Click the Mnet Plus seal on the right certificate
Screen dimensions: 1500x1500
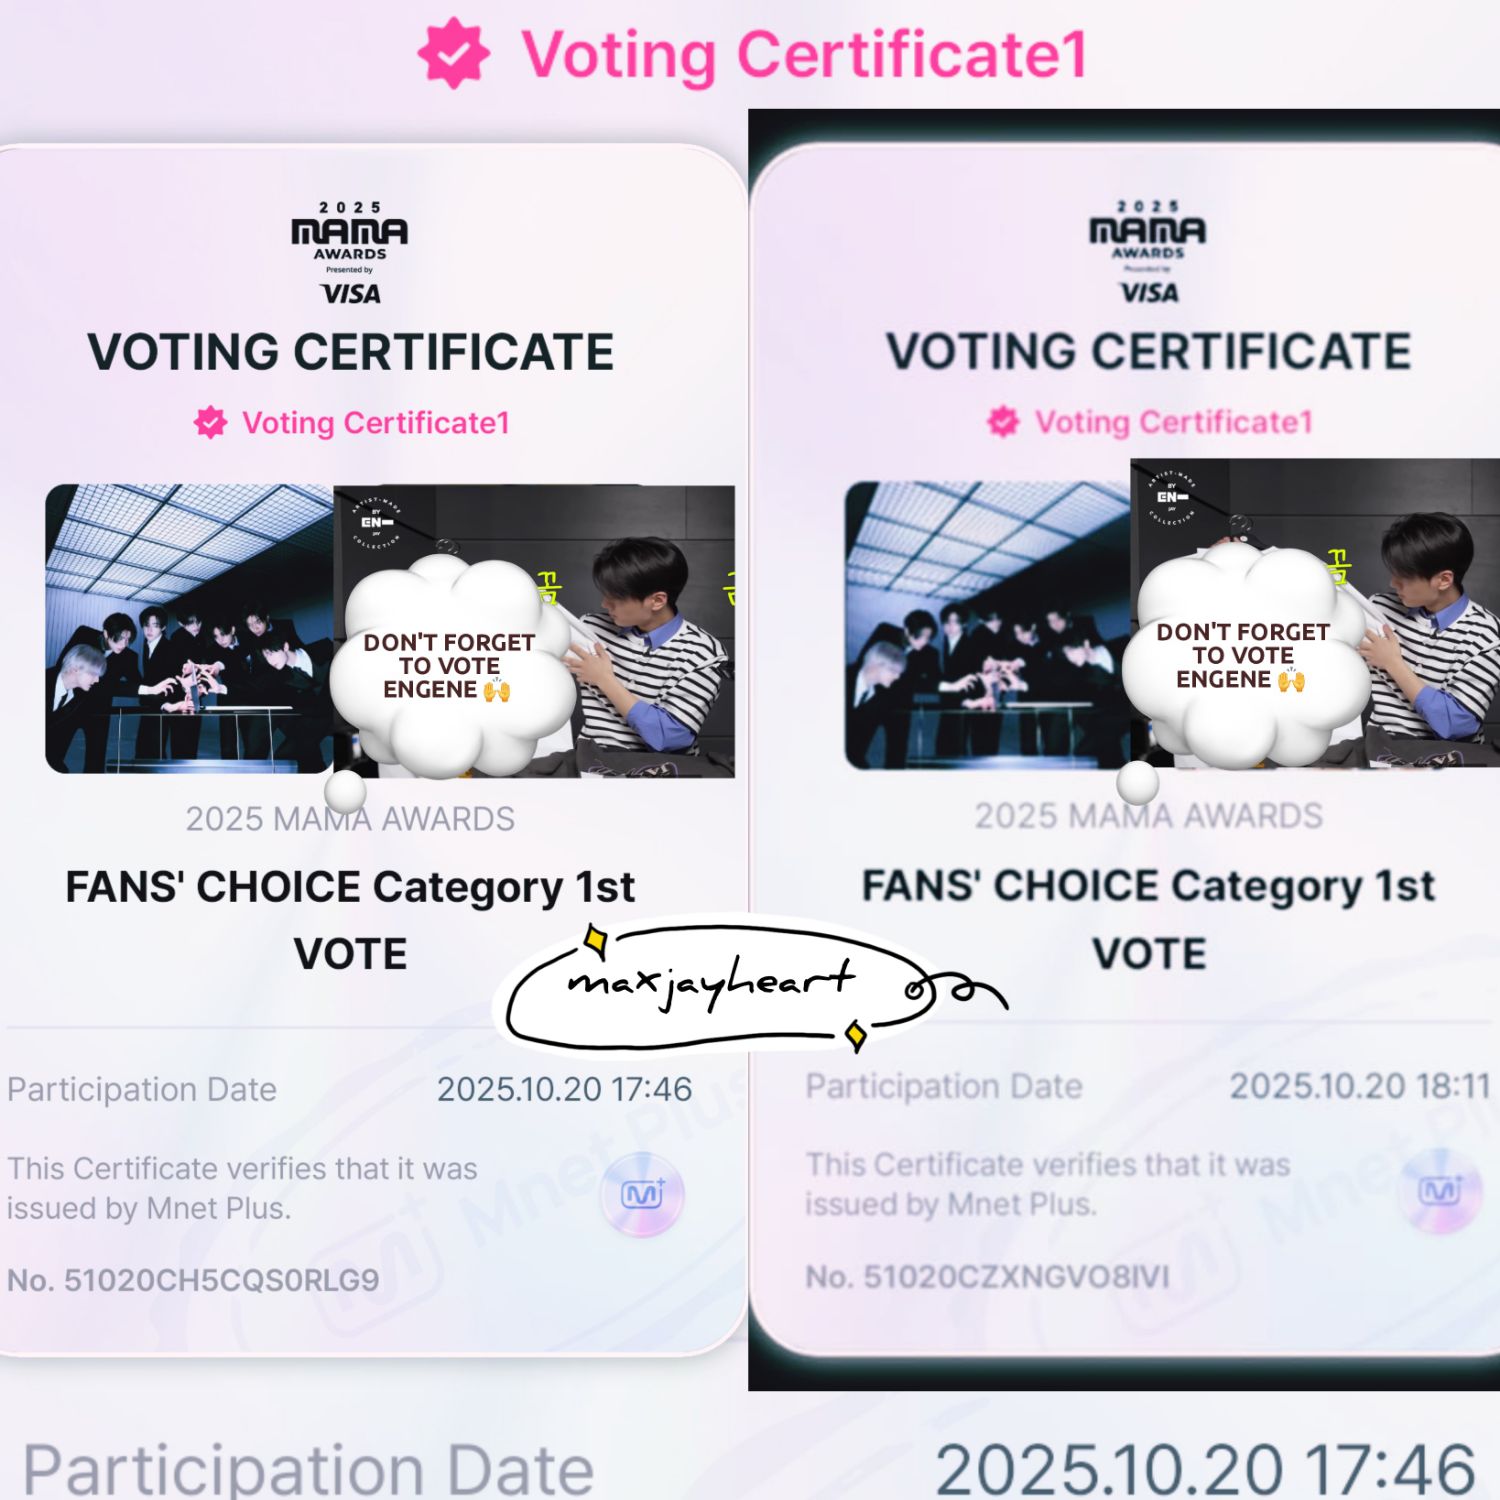point(1440,1191)
